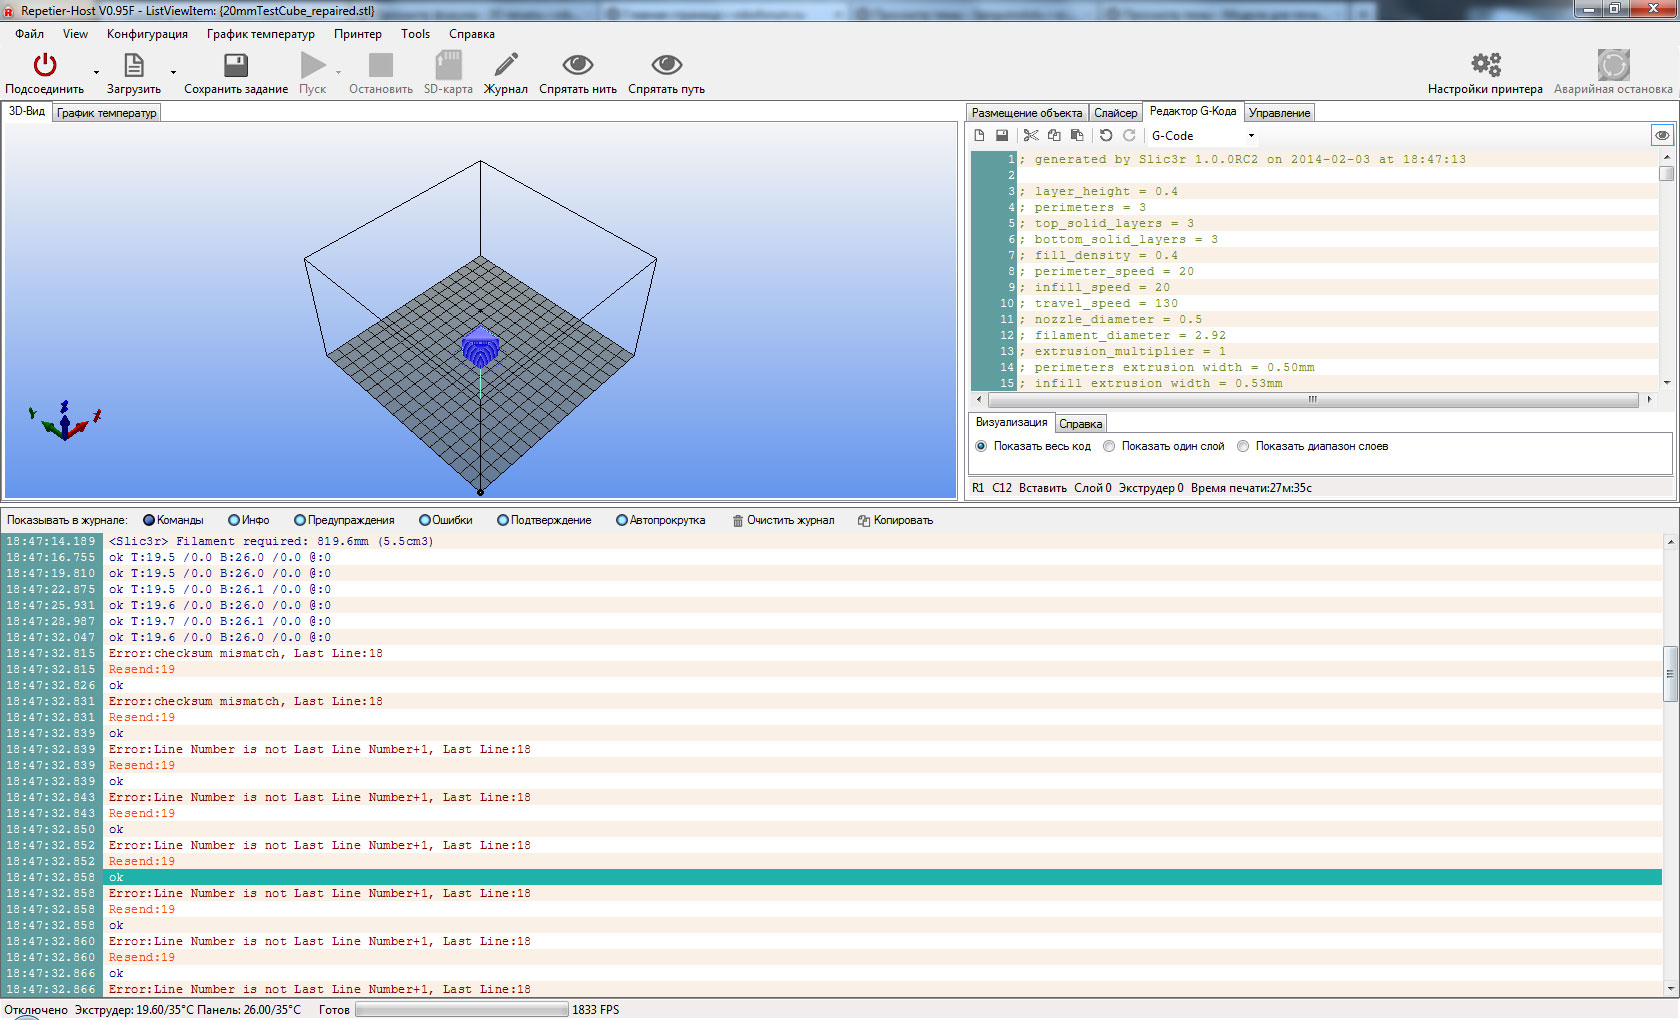This screenshot has width=1680, height=1020.
Task: Open the Журнал pencil icon
Action: click(506, 66)
